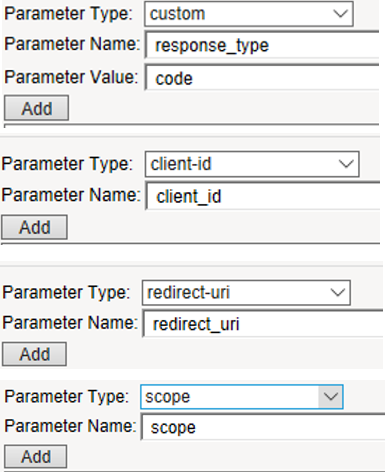Click the Parameter Name field containing scope

pyautogui.click(x=263, y=427)
